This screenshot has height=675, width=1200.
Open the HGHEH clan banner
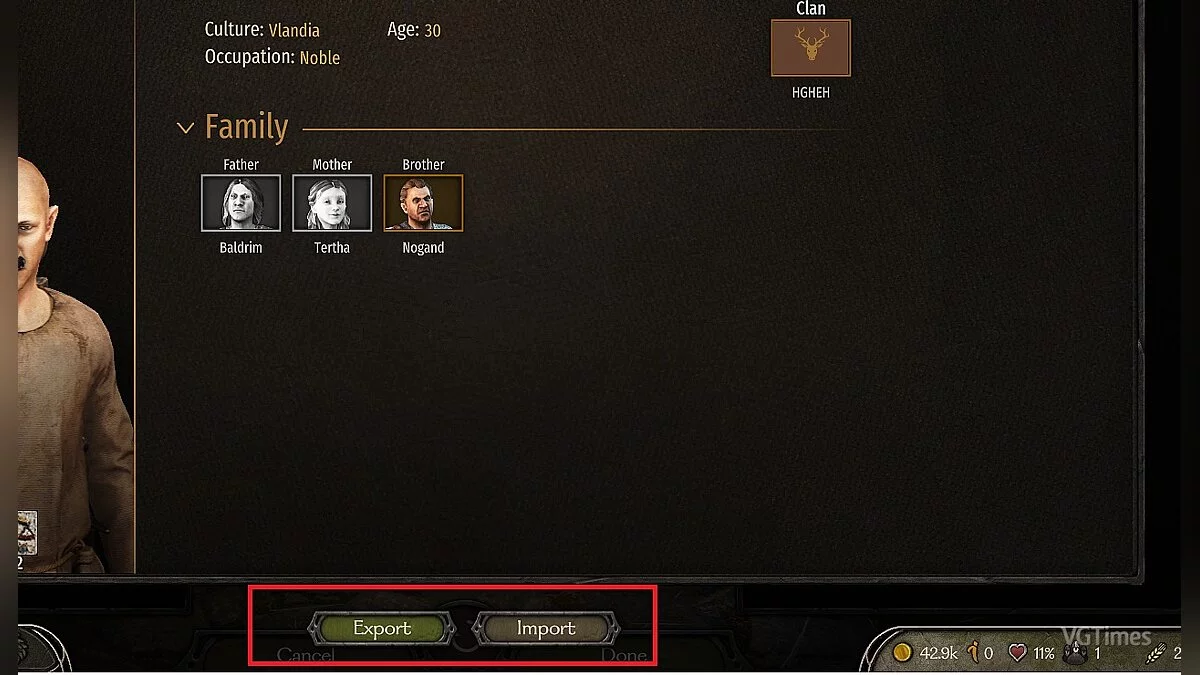click(x=811, y=48)
